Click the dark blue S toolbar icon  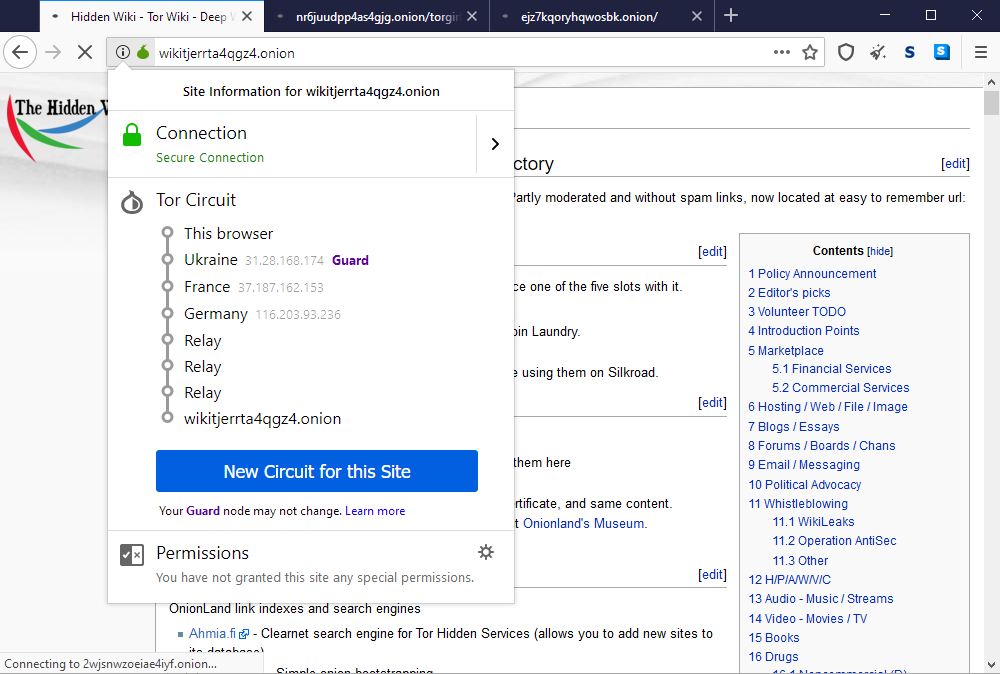click(909, 52)
